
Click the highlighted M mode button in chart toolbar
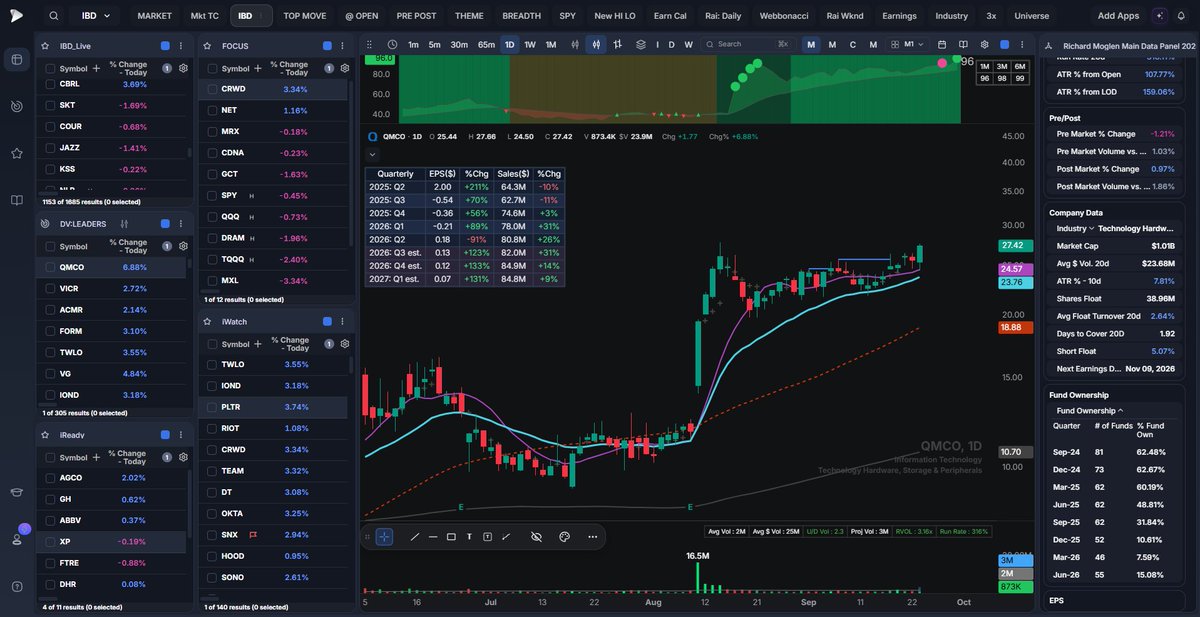point(811,44)
